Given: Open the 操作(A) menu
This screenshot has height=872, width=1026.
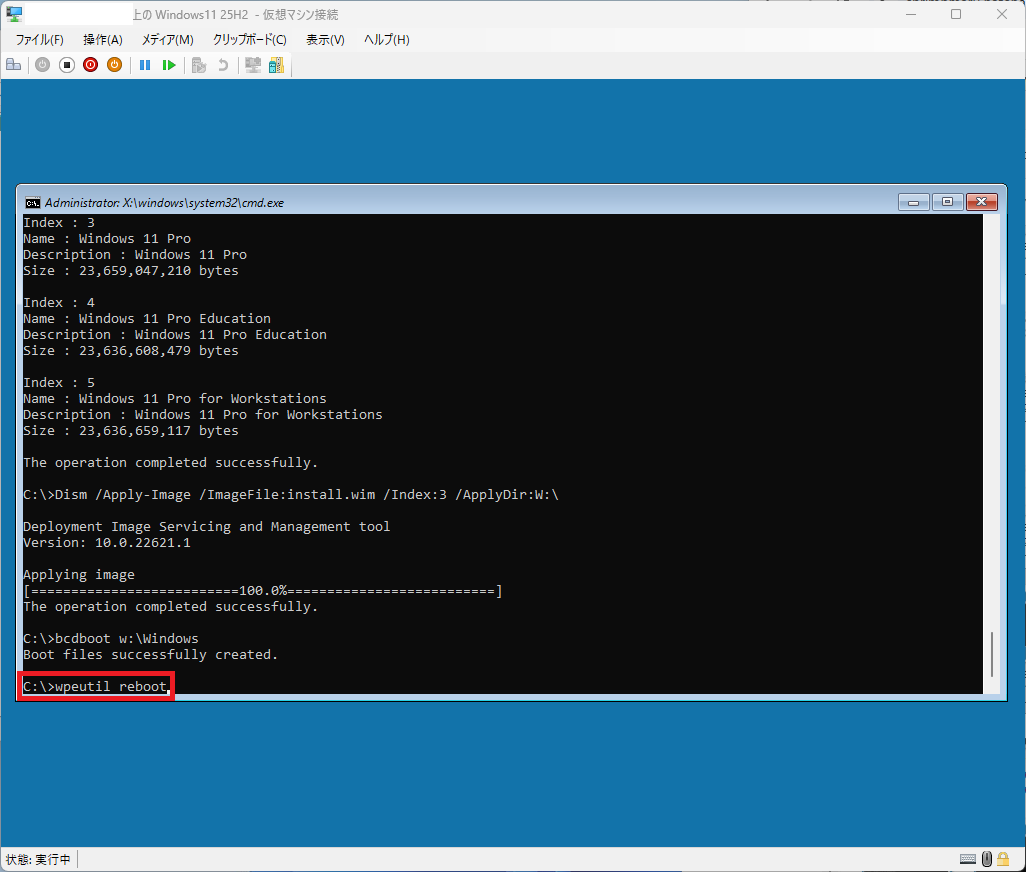Looking at the screenshot, I should point(103,40).
